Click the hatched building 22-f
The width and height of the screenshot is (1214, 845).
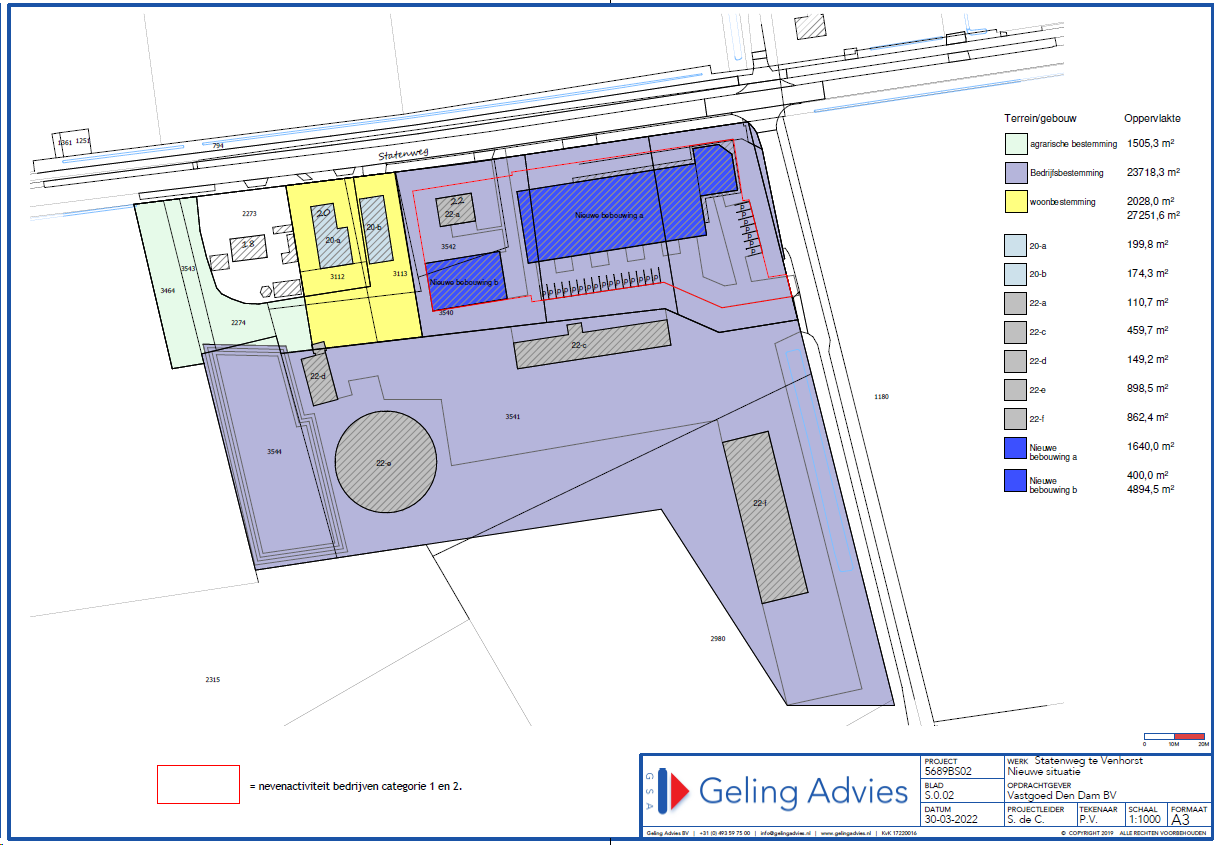[765, 517]
